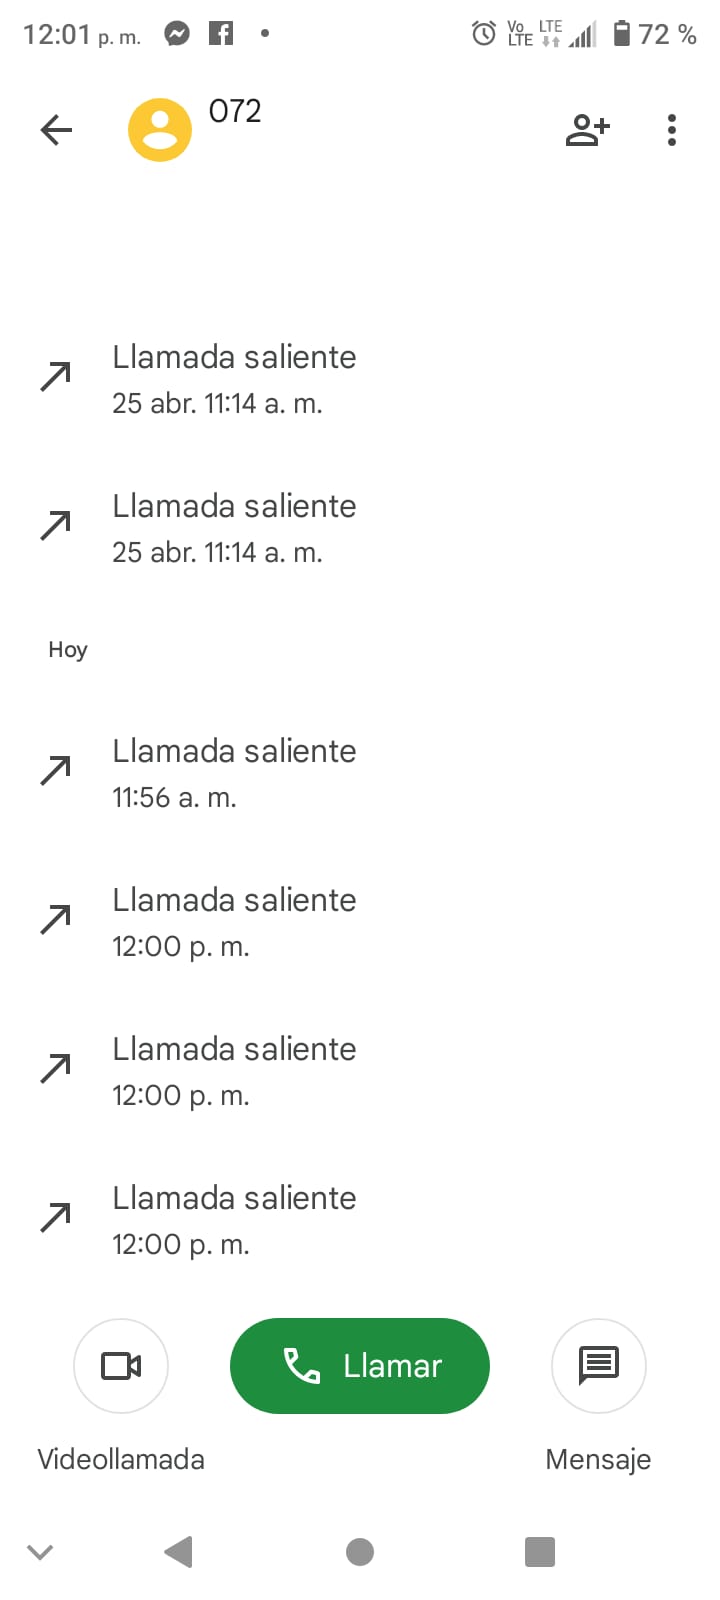Collapse keyboard chevron in navigation bar
This screenshot has height=1600, width=720.
(x=40, y=1552)
